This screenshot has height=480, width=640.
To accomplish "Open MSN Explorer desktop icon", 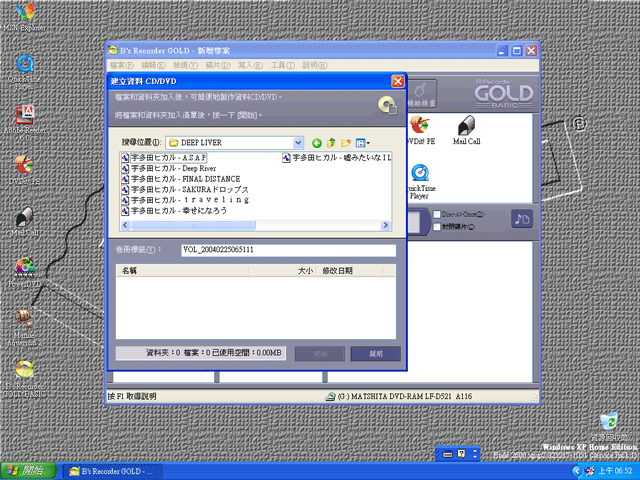I will click(x=24, y=17).
